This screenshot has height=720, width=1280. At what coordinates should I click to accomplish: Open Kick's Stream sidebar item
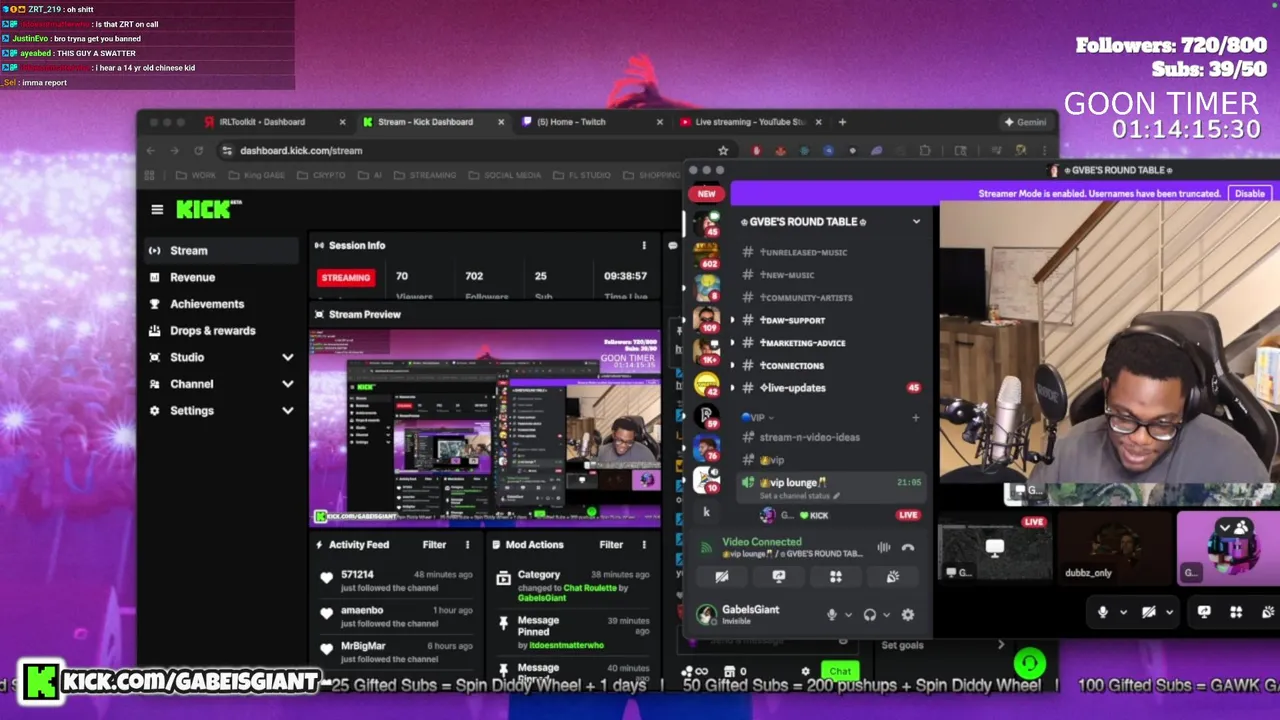click(x=222, y=251)
